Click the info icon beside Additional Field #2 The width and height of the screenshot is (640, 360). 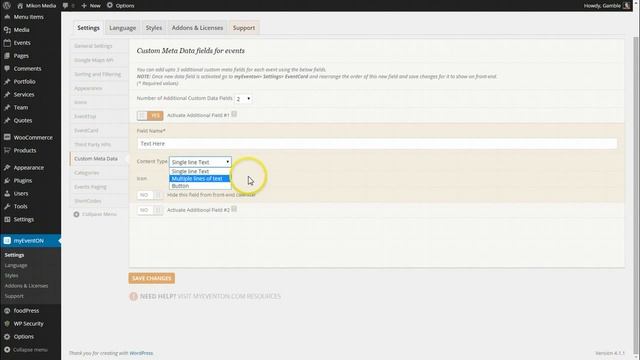[234, 209]
